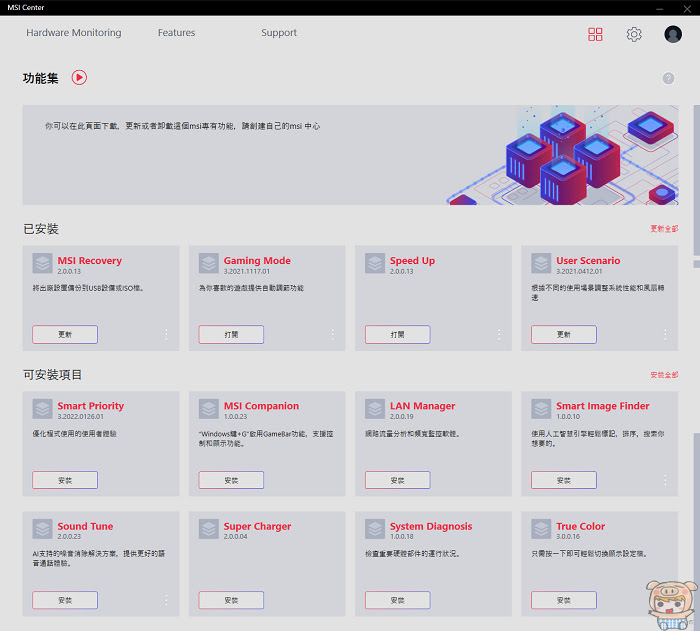700x631 pixels.
Task: Install LAN Manager
Action: [398, 480]
